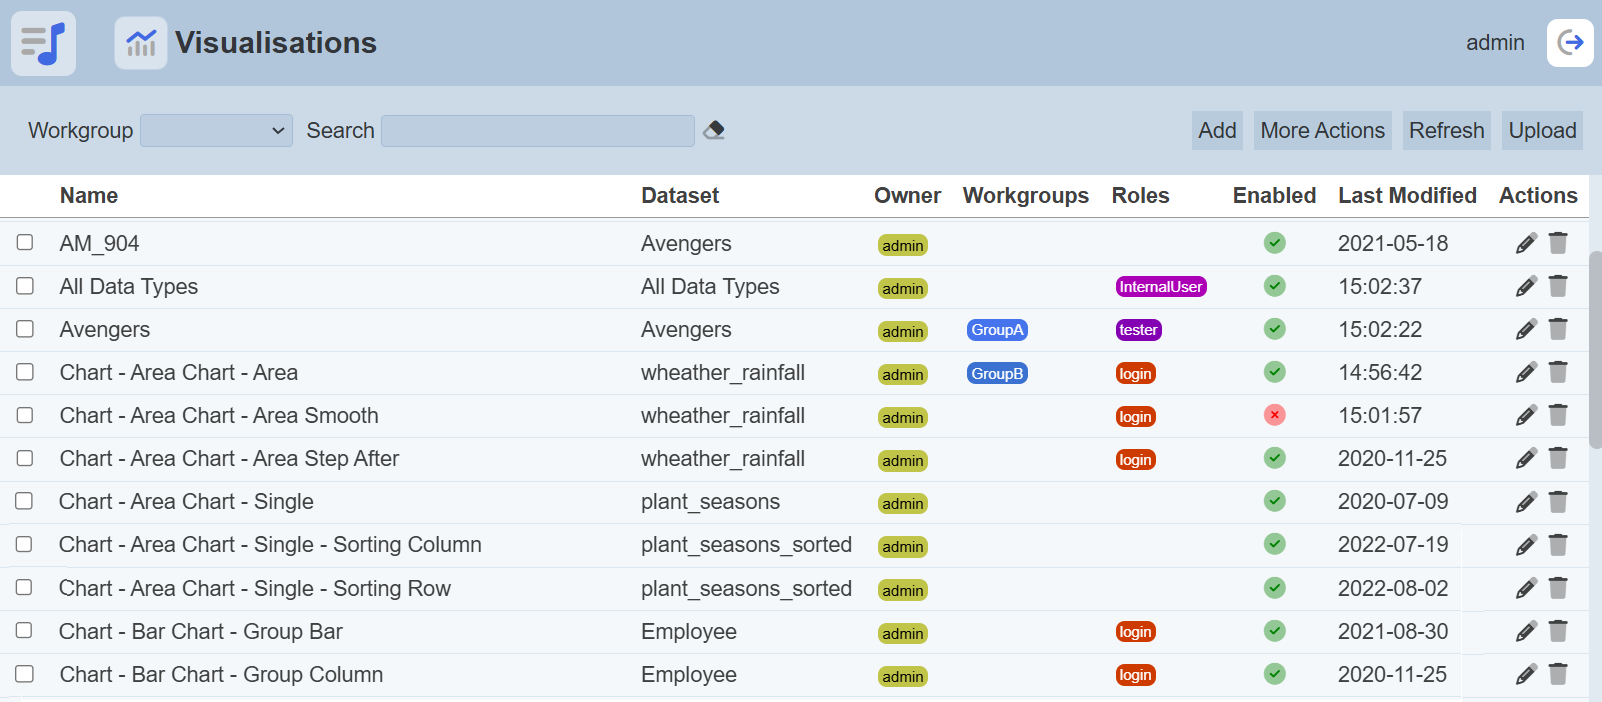The width and height of the screenshot is (1602, 702).
Task: Sort by the Name column header
Action: pos(89,196)
